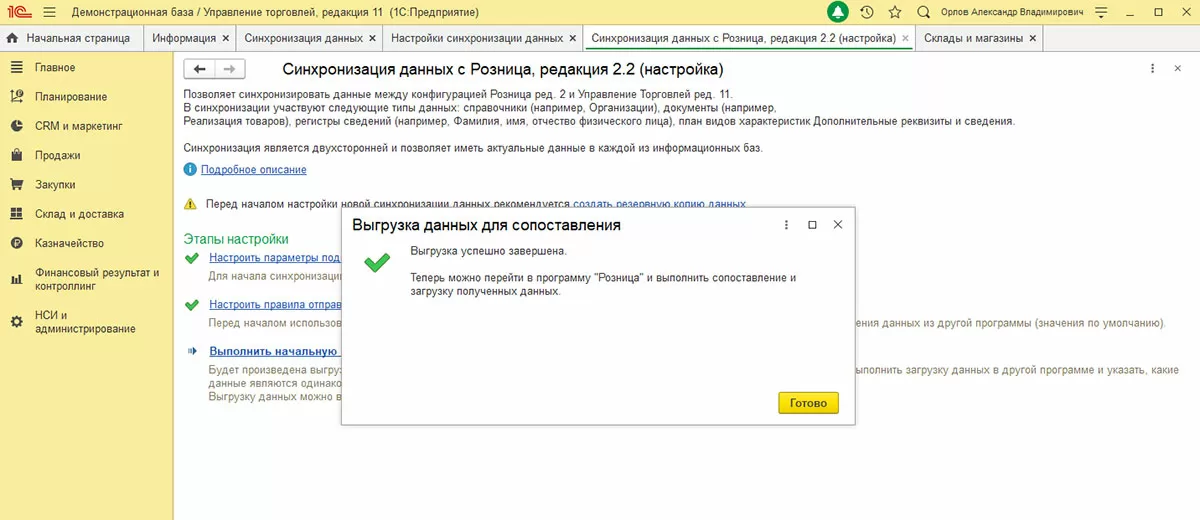
Task: Close the sync setup form
Action: click(1179, 69)
